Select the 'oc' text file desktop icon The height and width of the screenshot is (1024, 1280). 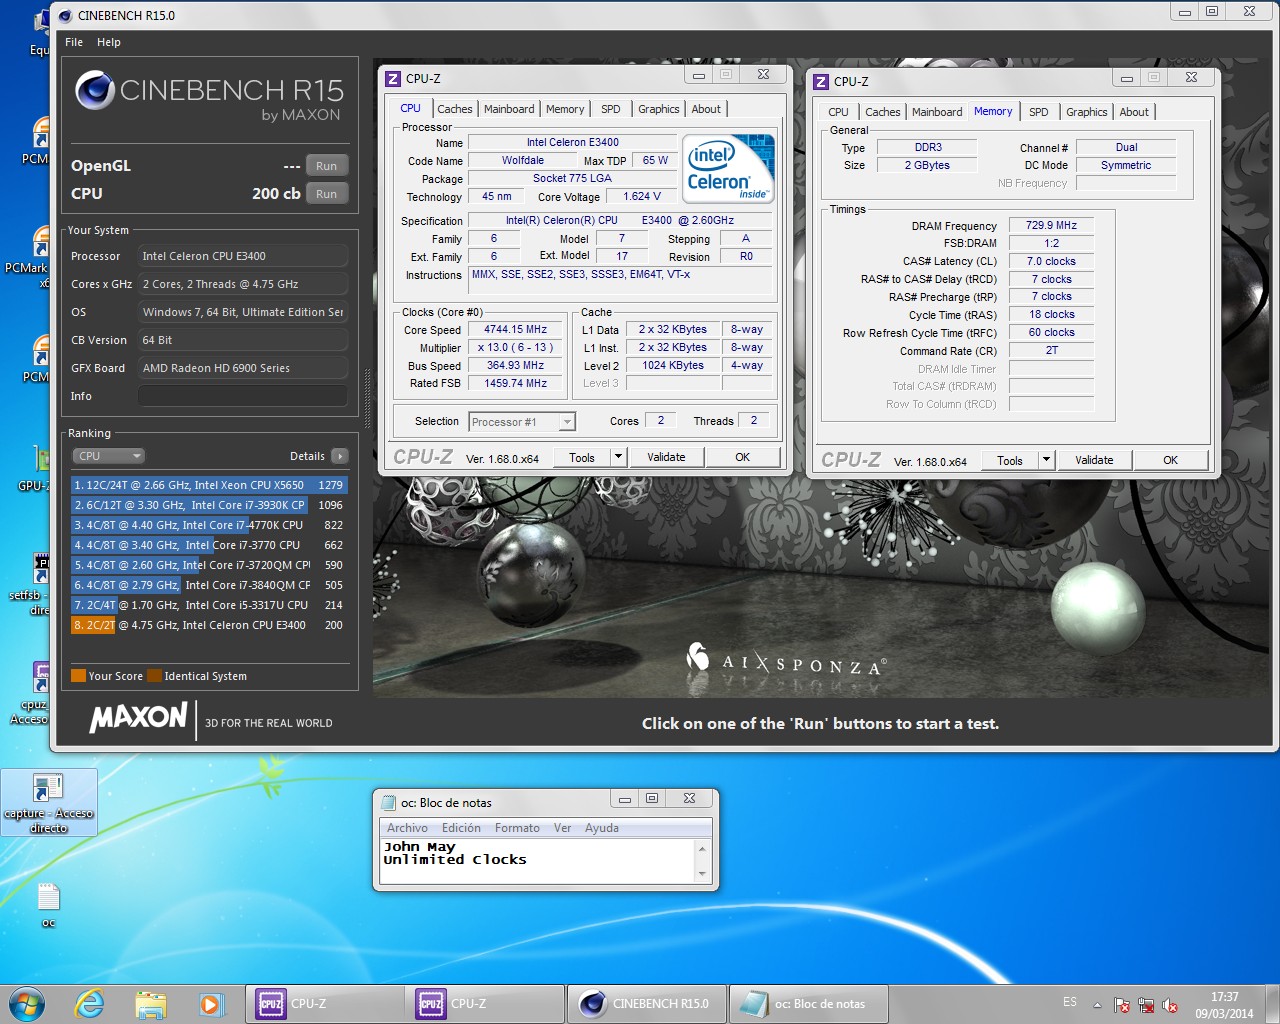click(48, 904)
